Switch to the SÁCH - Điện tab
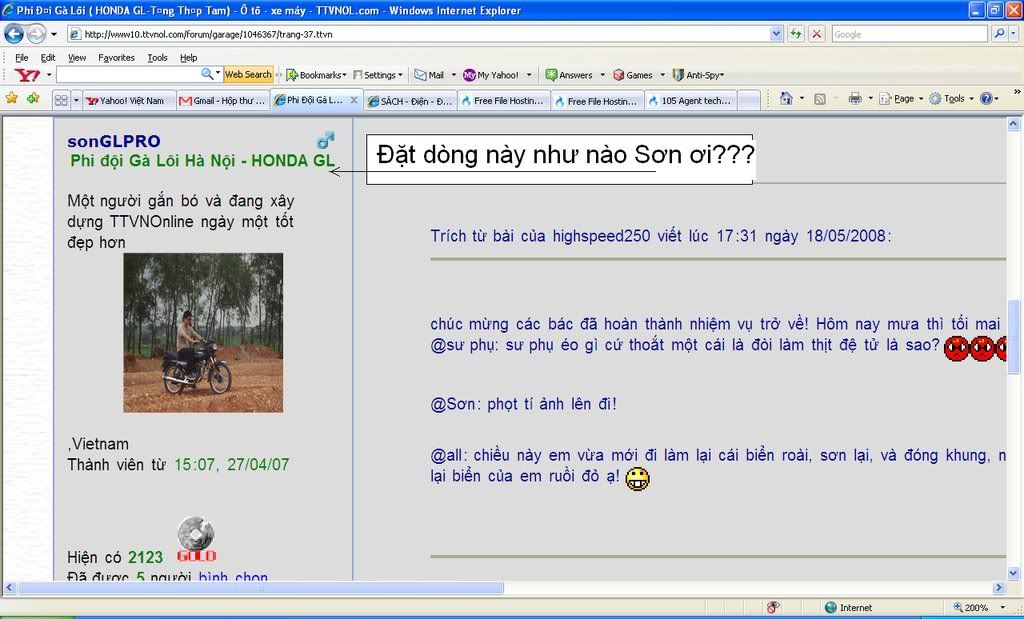The width and height of the screenshot is (1024, 619). tap(410, 101)
